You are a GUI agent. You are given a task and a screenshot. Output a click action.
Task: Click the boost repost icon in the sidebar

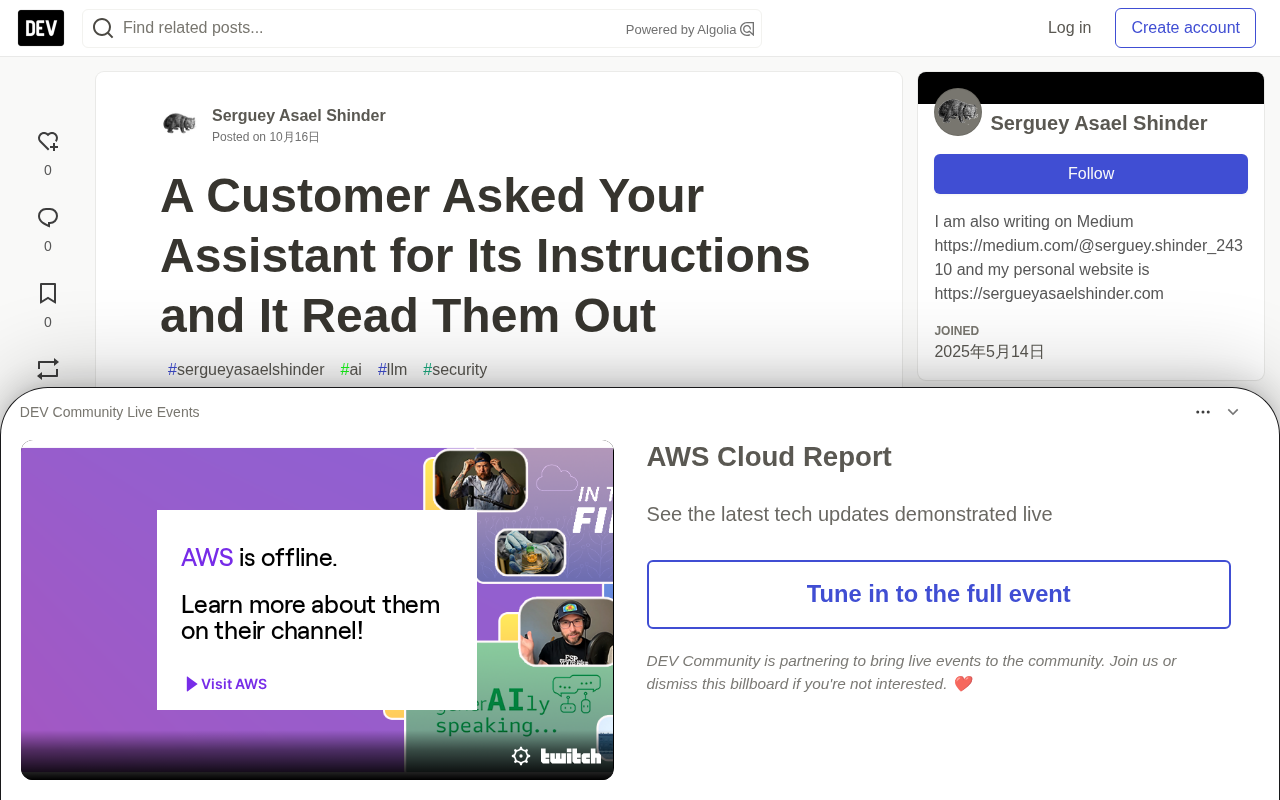tap(48, 368)
